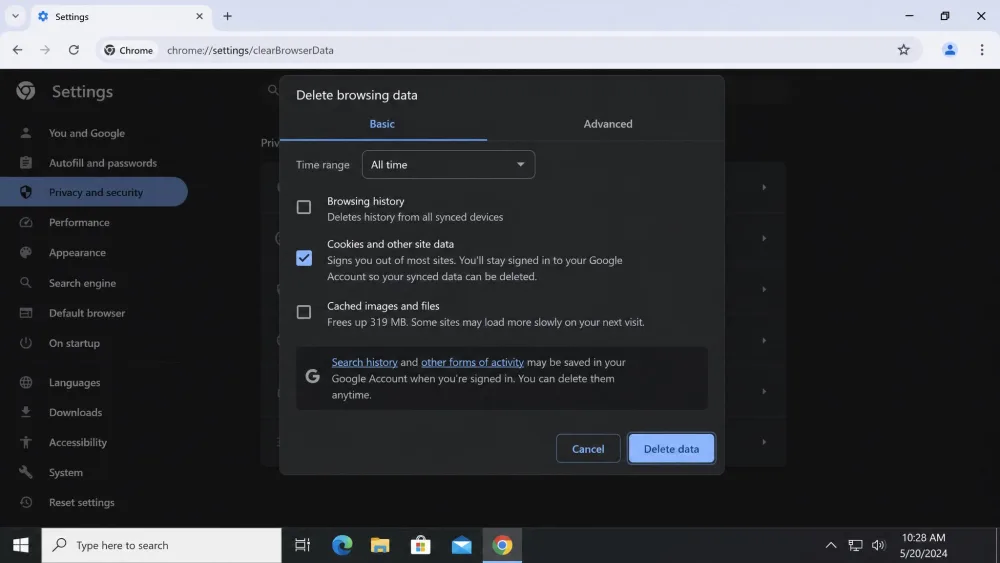Open Task View from the taskbar
This screenshot has width=1000, height=563.
point(302,545)
